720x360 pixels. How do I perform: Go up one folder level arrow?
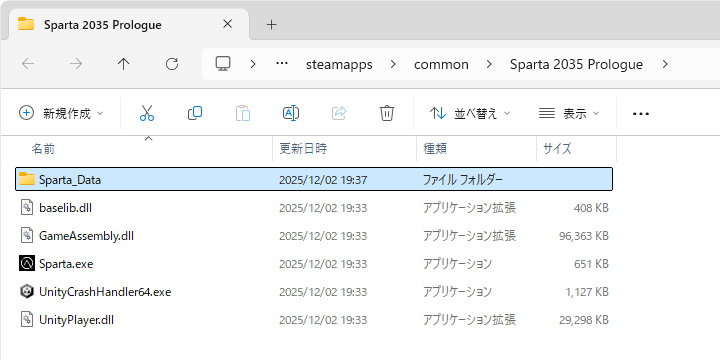click(124, 64)
